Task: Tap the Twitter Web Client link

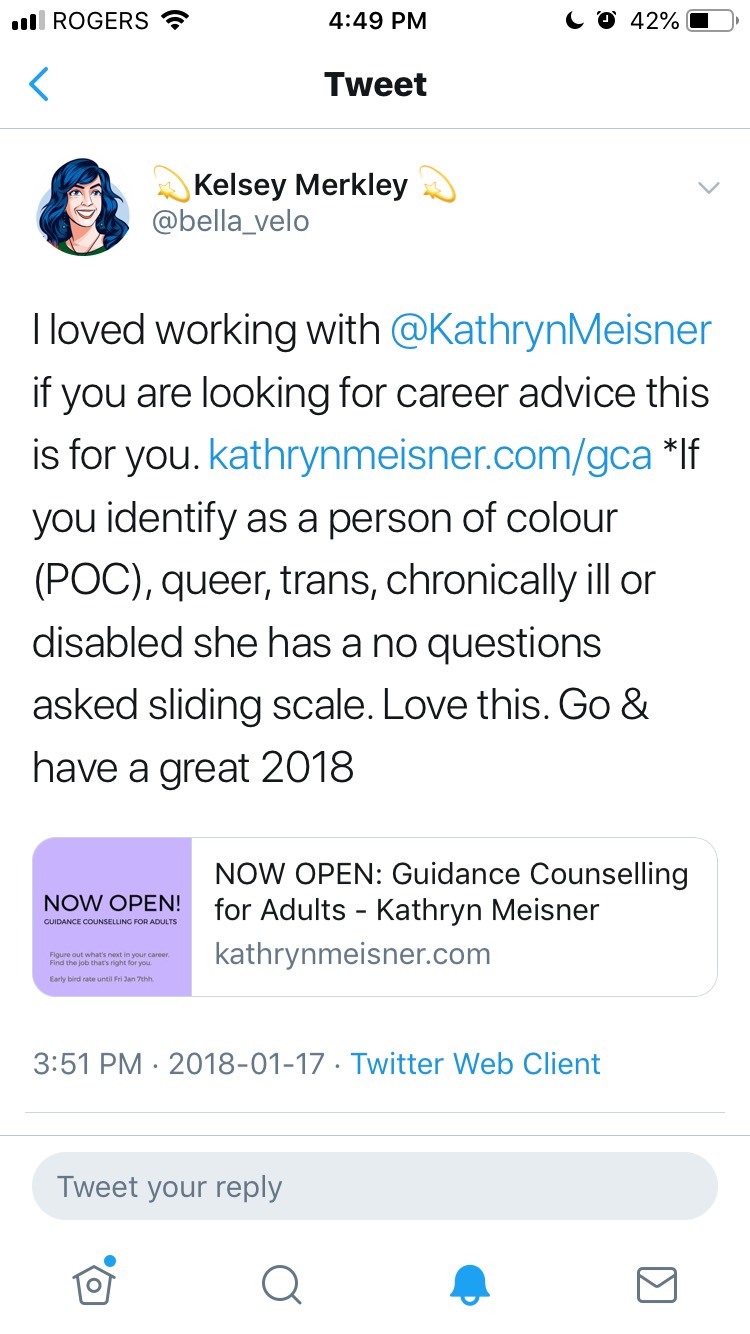Action: coord(475,1063)
